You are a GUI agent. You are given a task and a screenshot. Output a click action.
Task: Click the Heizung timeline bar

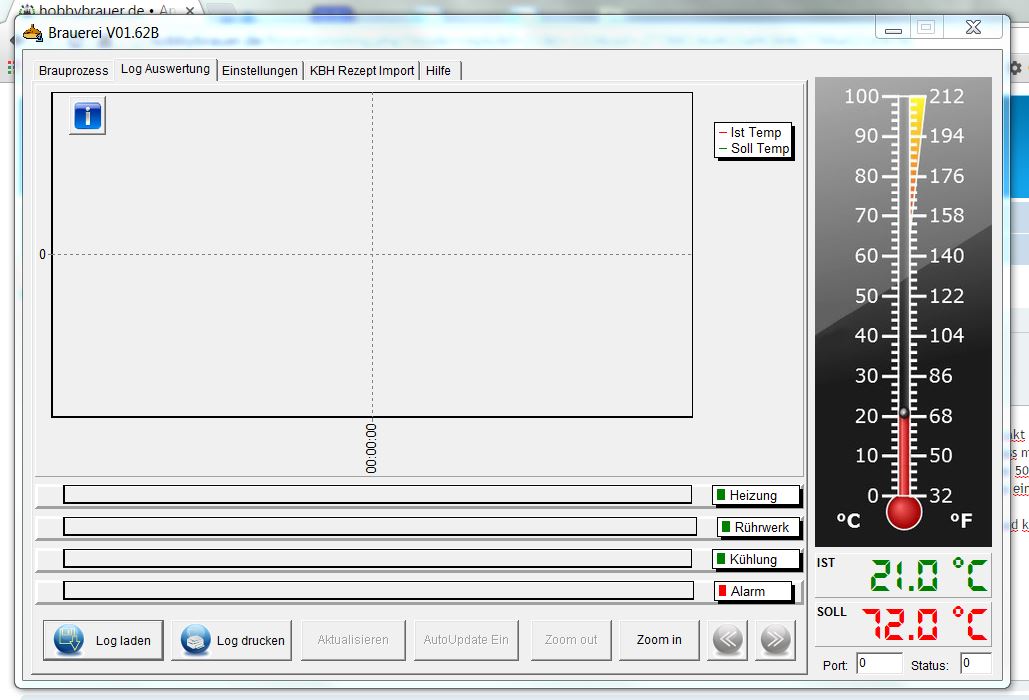pyautogui.click(x=377, y=495)
